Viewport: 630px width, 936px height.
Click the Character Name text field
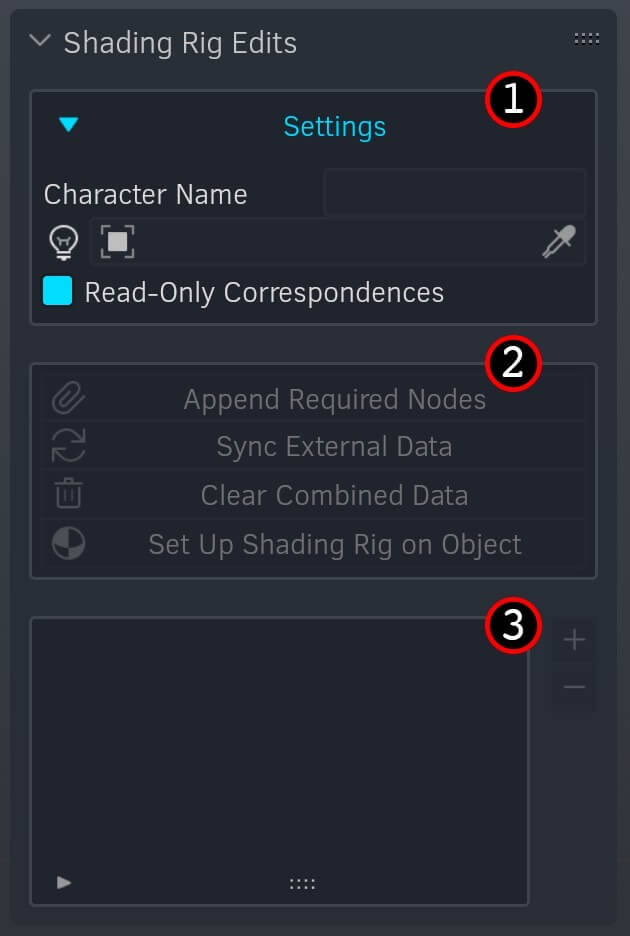pos(454,193)
